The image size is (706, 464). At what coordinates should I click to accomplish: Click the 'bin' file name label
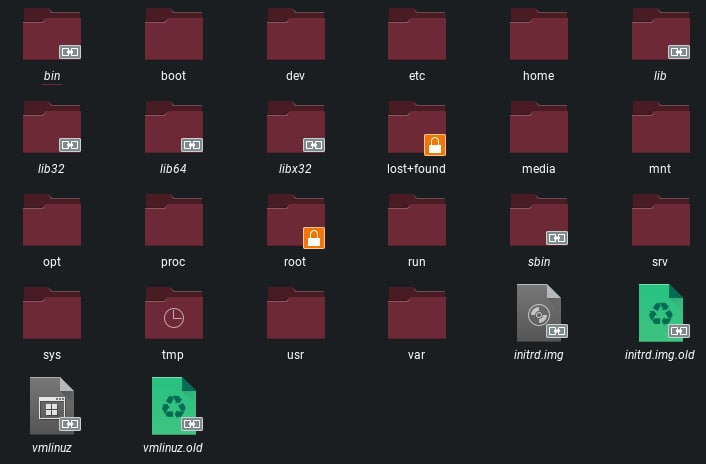click(52, 76)
